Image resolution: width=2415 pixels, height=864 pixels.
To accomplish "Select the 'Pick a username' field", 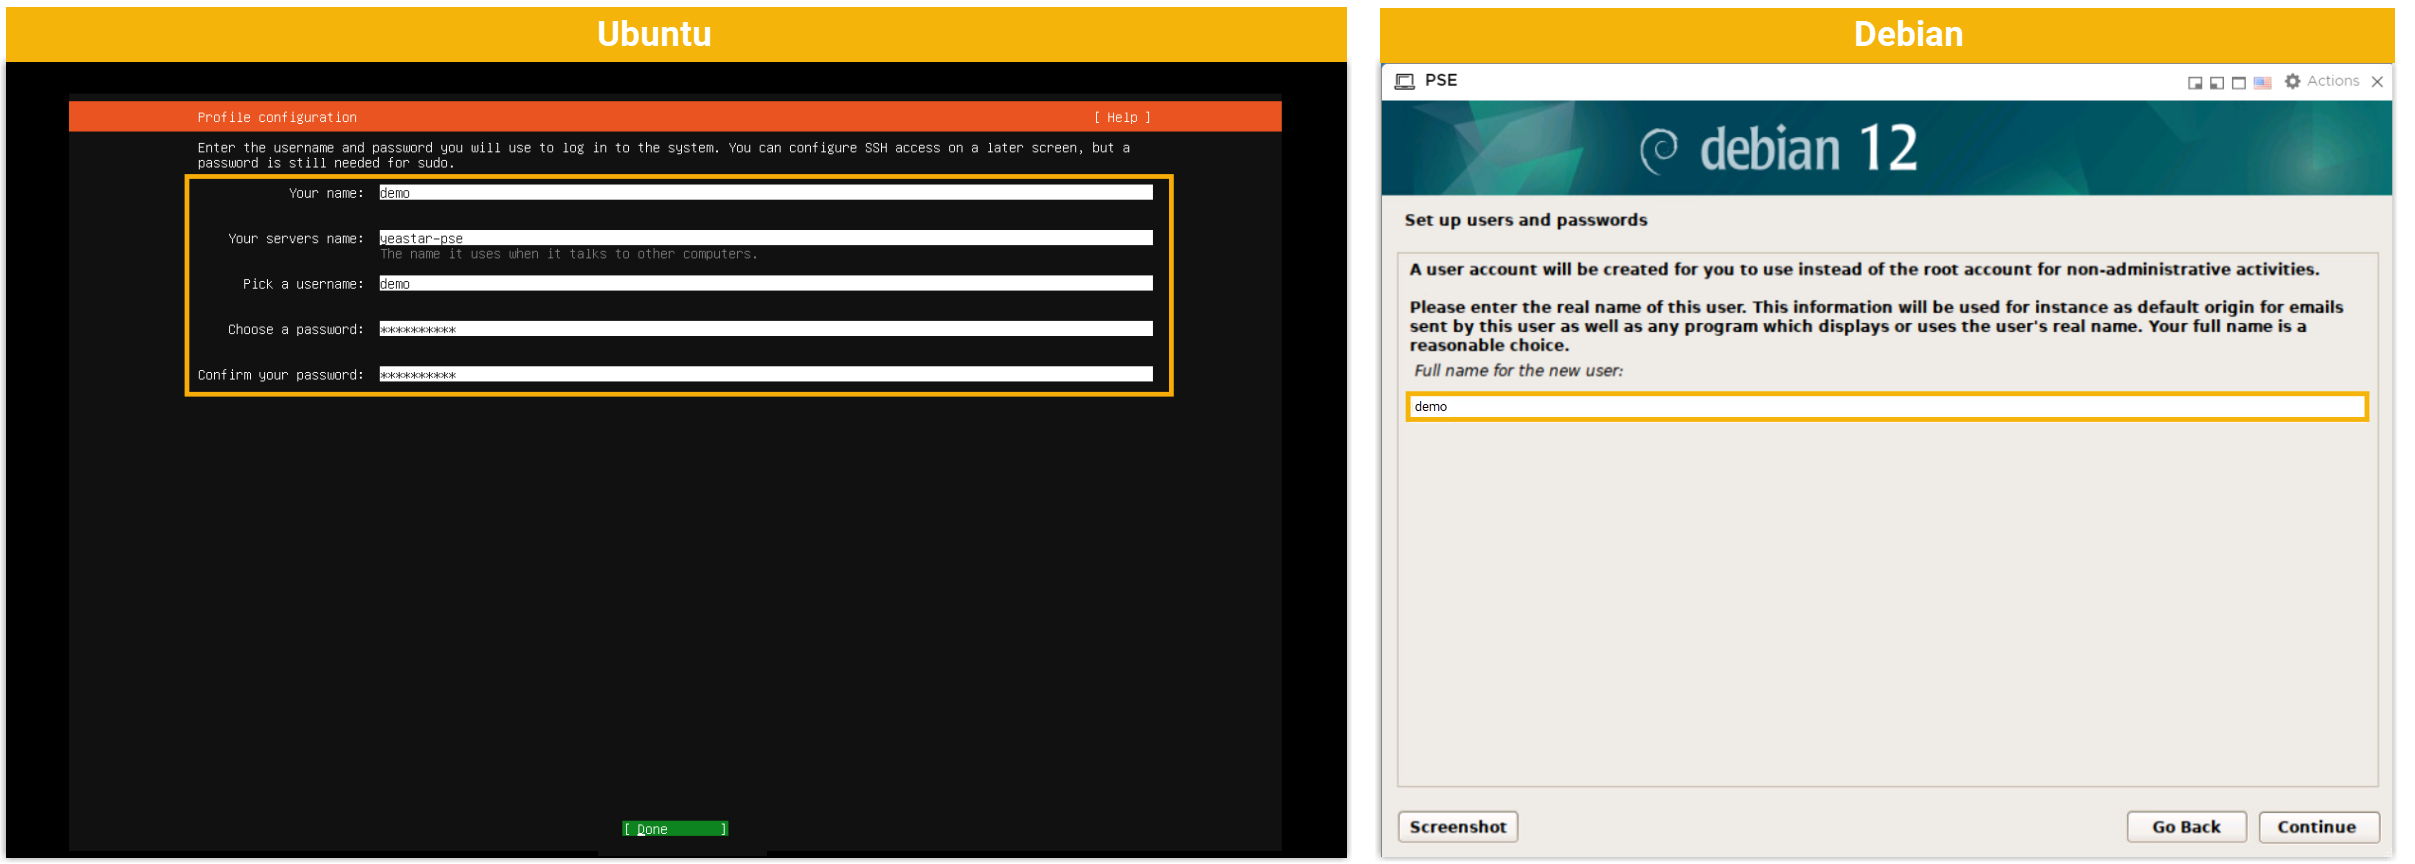I will pyautogui.click(x=765, y=284).
